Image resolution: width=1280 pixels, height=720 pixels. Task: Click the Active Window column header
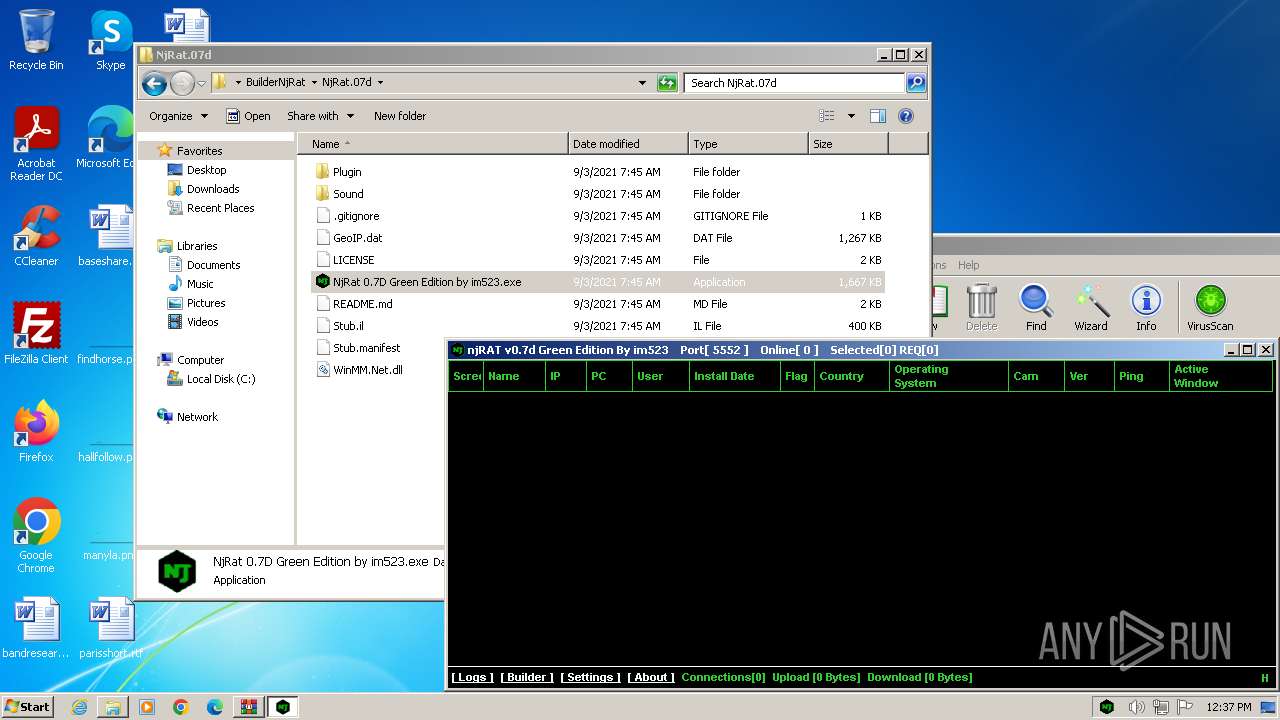click(x=1221, y=376)
